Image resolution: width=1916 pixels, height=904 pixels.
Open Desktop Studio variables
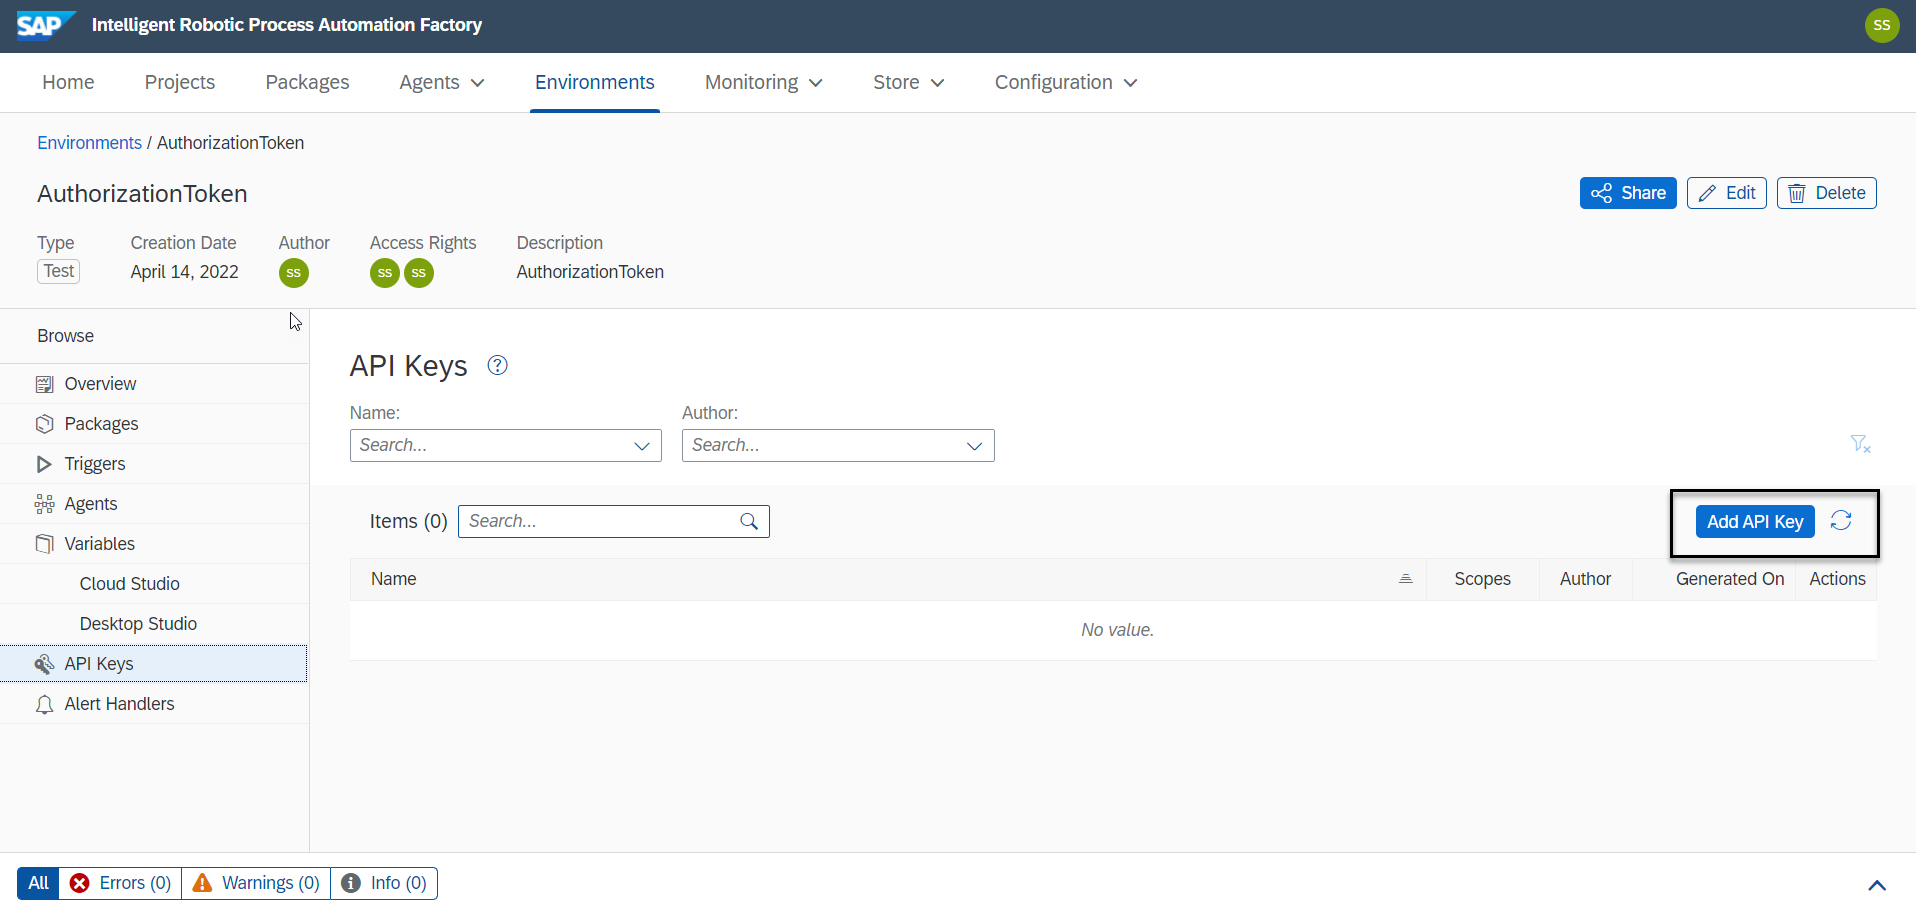coord(154,624)
